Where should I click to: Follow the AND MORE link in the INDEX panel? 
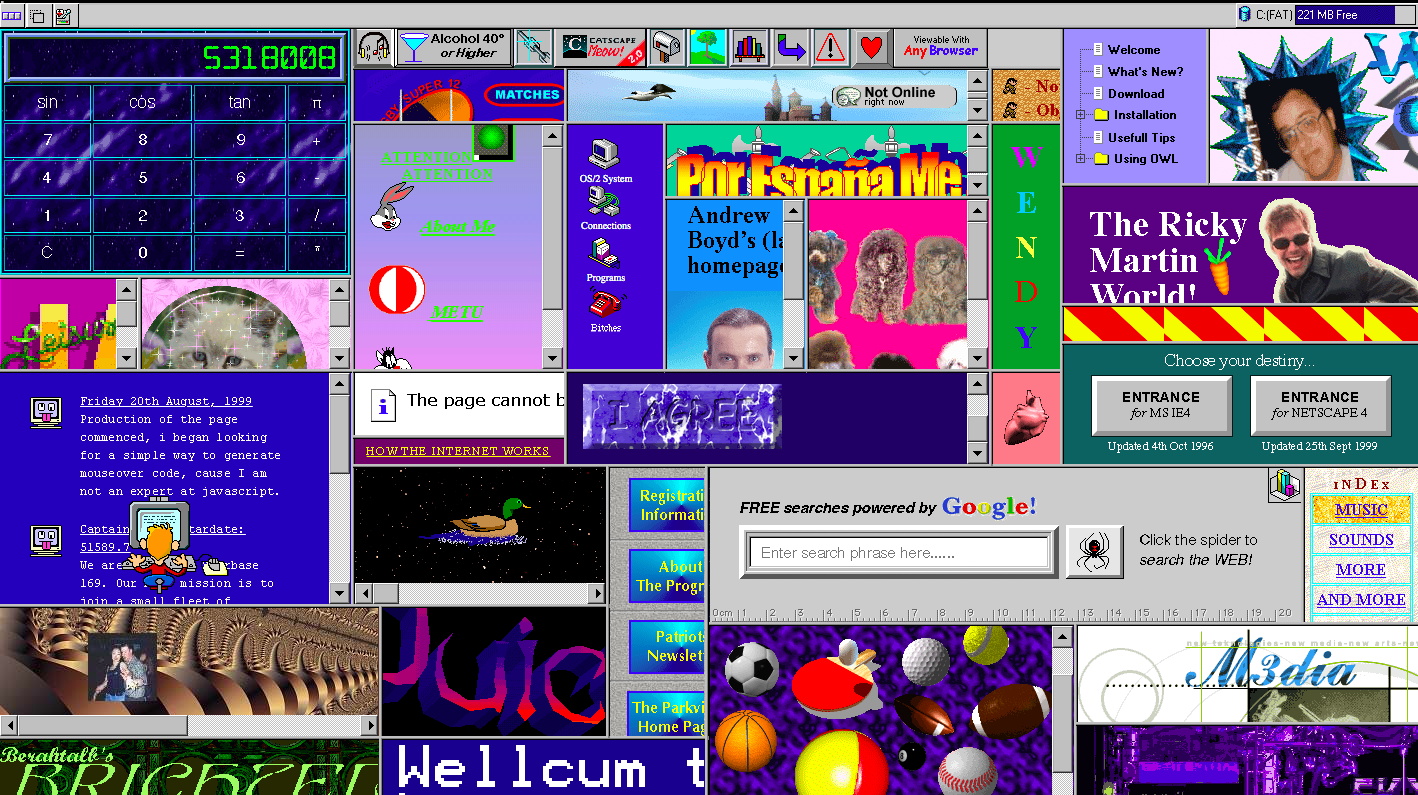coord(1361,600)
